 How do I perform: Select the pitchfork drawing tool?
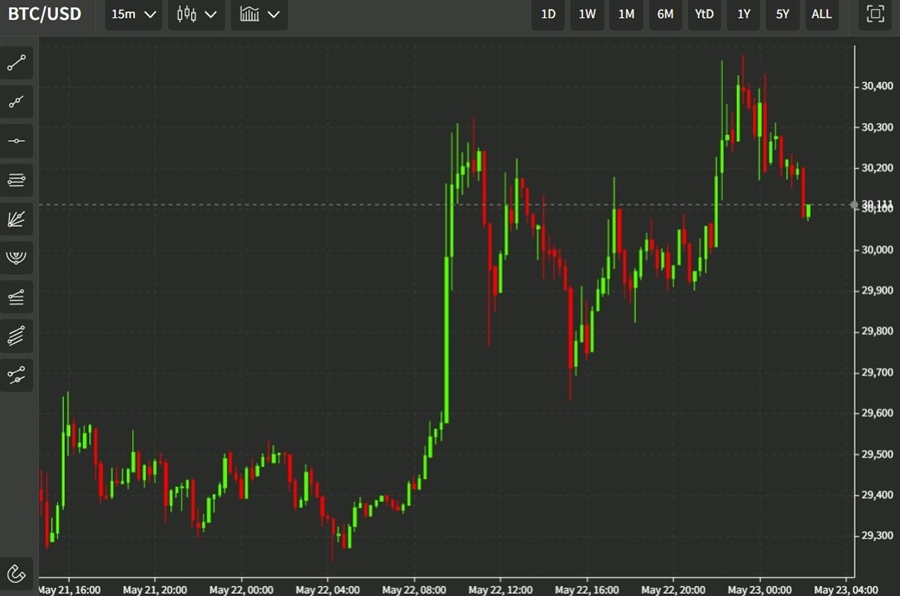tap(17, 376)
